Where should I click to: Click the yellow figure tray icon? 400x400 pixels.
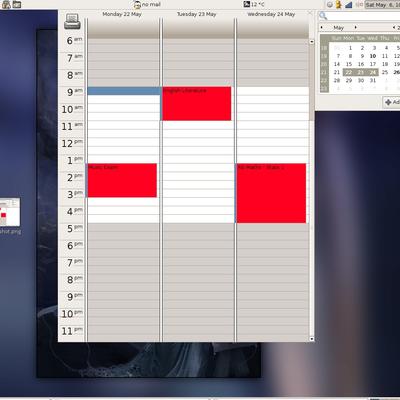[339, 5]
